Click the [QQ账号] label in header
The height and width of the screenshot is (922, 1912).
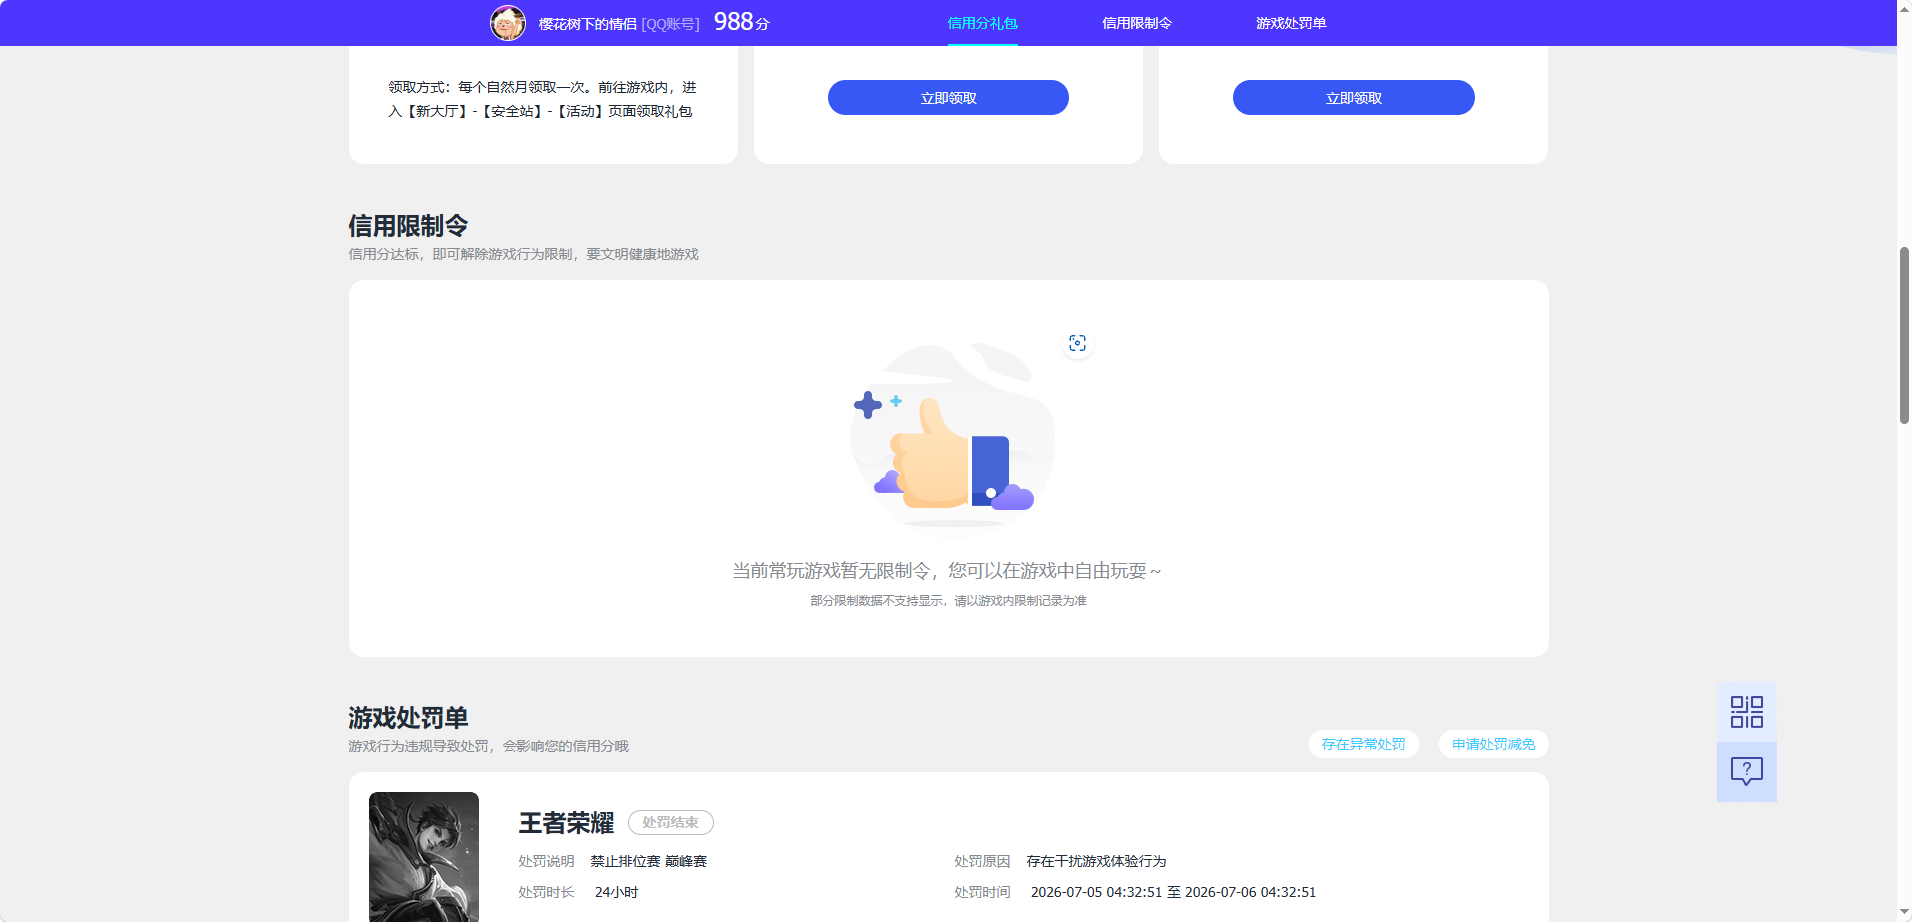click(x=670, y=24)
